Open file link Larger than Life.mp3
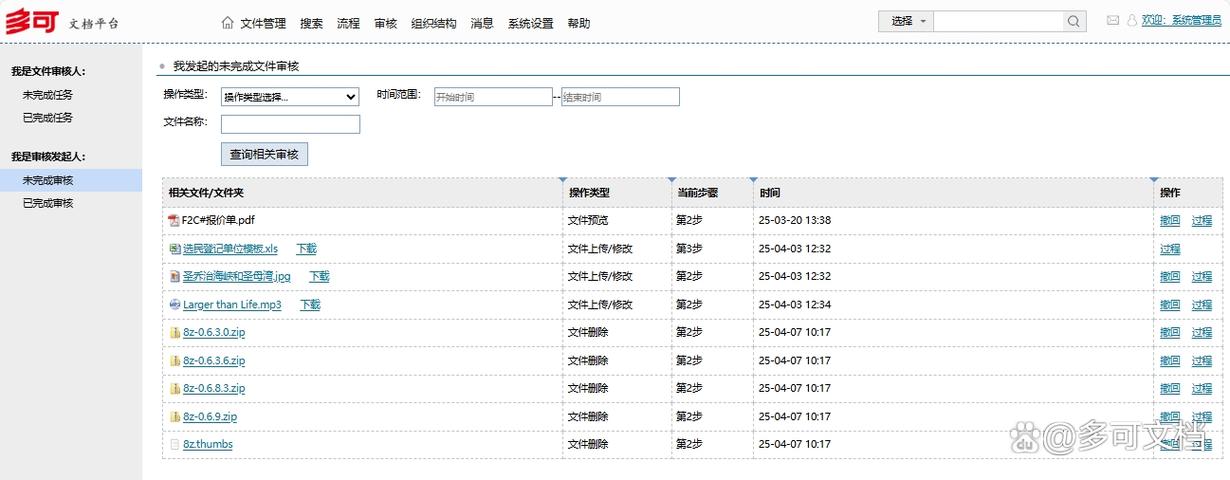 (x=232, y=304)
